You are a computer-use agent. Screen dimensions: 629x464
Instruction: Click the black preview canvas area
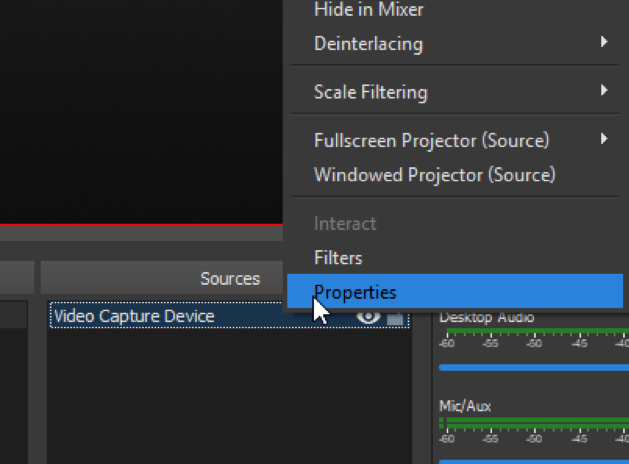140,110
